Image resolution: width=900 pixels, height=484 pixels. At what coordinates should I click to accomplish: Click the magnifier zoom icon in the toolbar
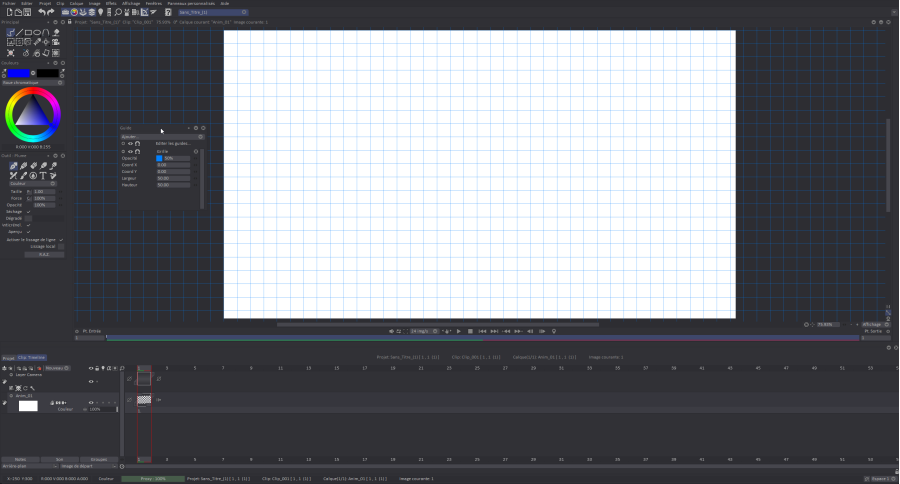click(118, 12)
